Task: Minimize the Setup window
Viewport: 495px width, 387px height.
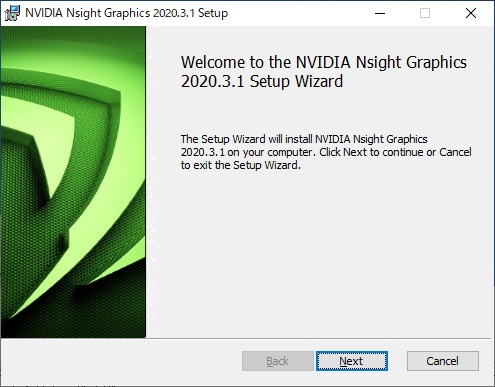Action: pyautogui.click(x=380, y=13)
